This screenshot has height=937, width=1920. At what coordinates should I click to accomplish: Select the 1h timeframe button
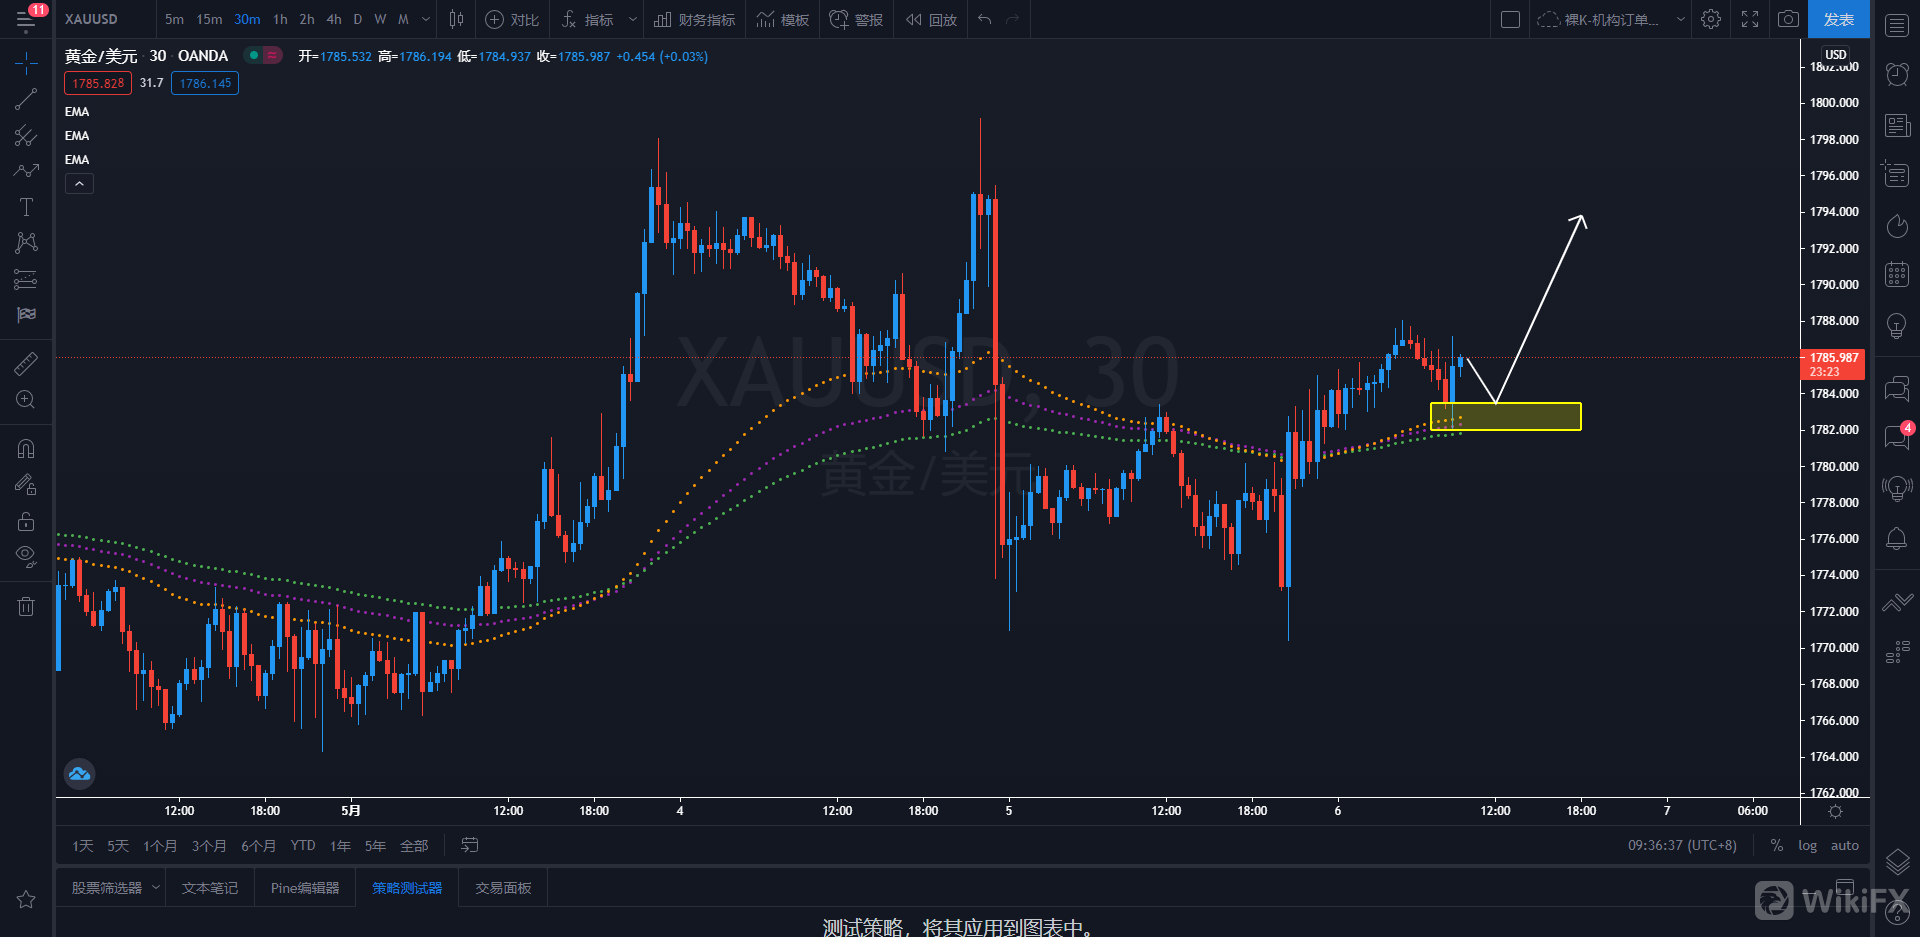280,19
